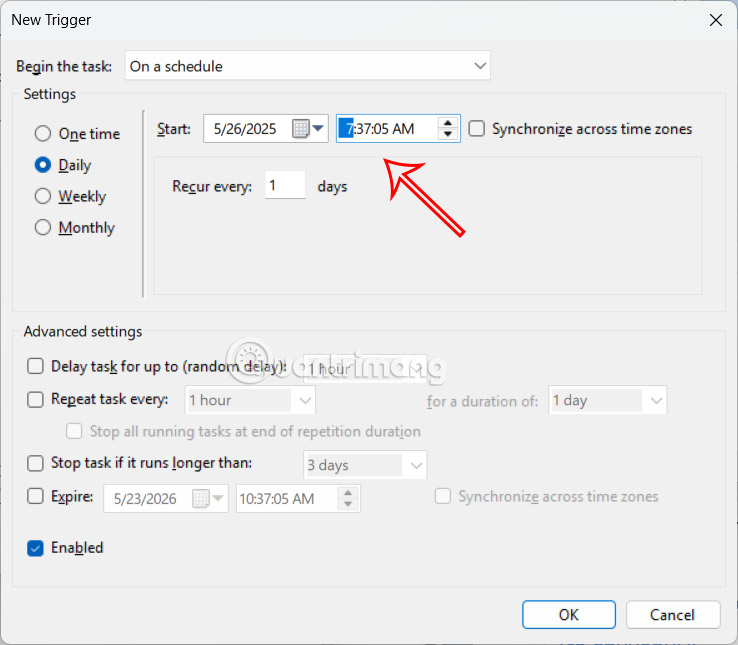Screen dimensions: 738x645
Task: Select the Weekly radio button
Action: (43, 196)
